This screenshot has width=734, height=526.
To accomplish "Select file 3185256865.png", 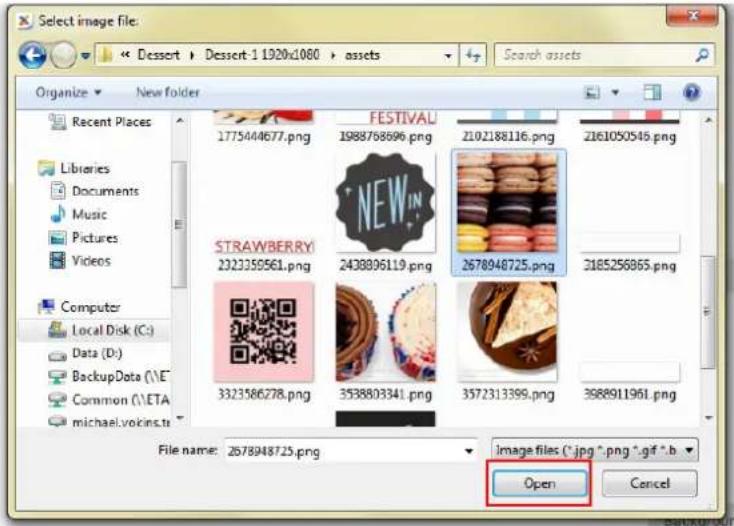I will point(630,255).
